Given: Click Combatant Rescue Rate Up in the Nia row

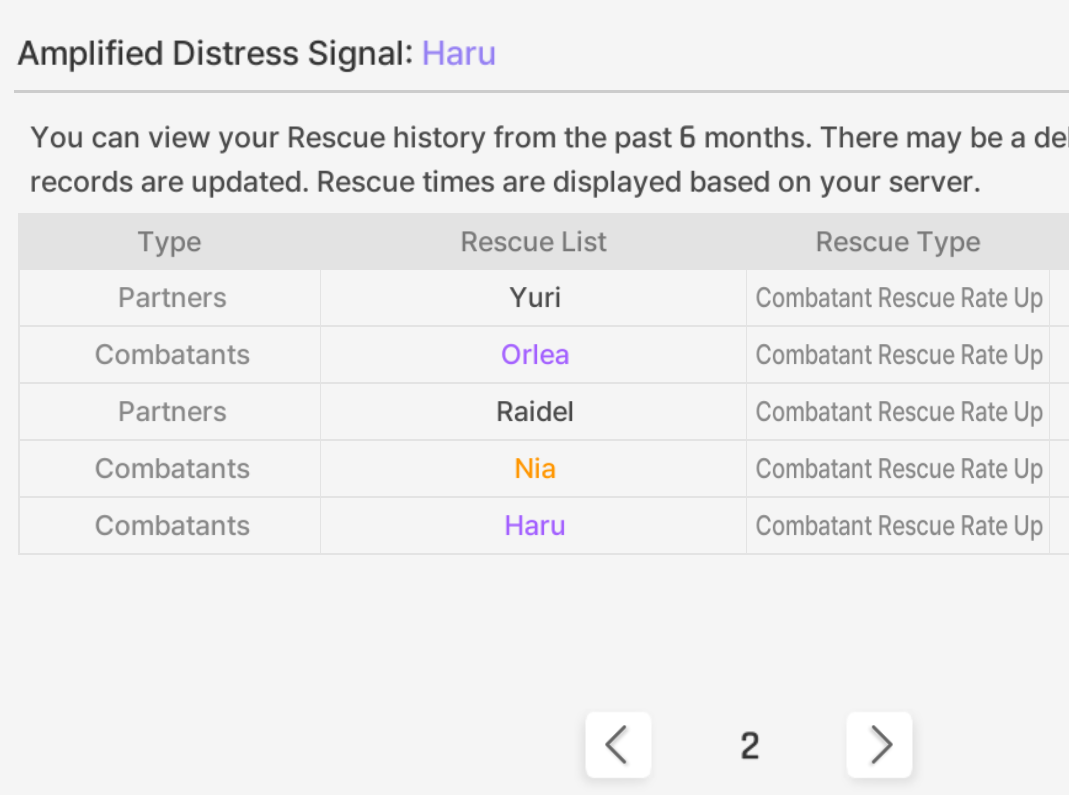Looking at the screenshot, I should 899,469.
